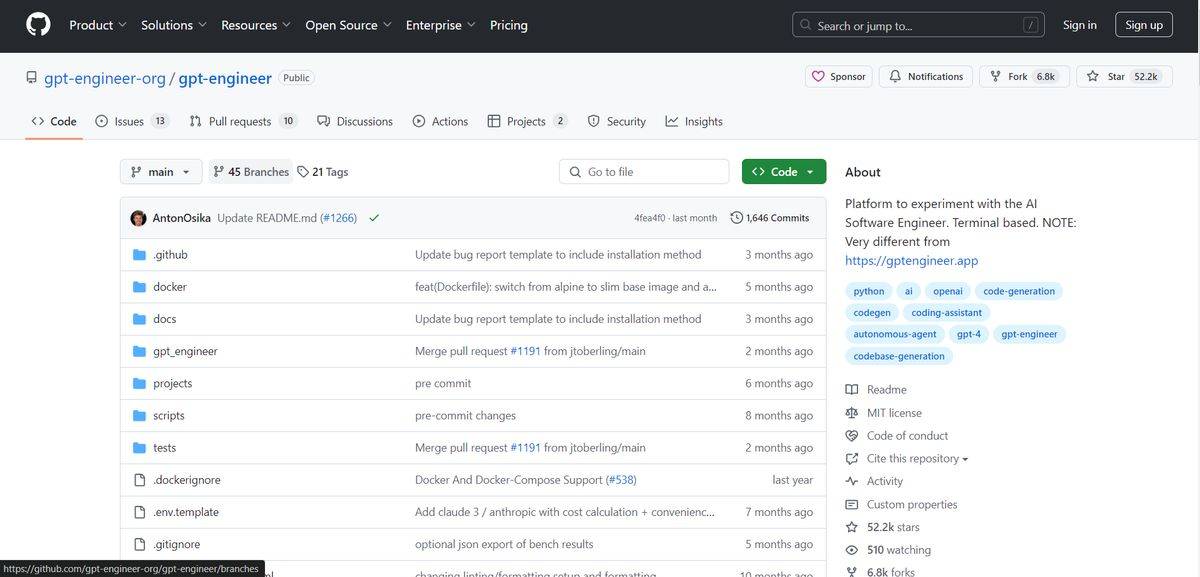Viewport: 1200px width, 577px height.
Task: Expand the main branch selector
Action: tap(161, 172)
